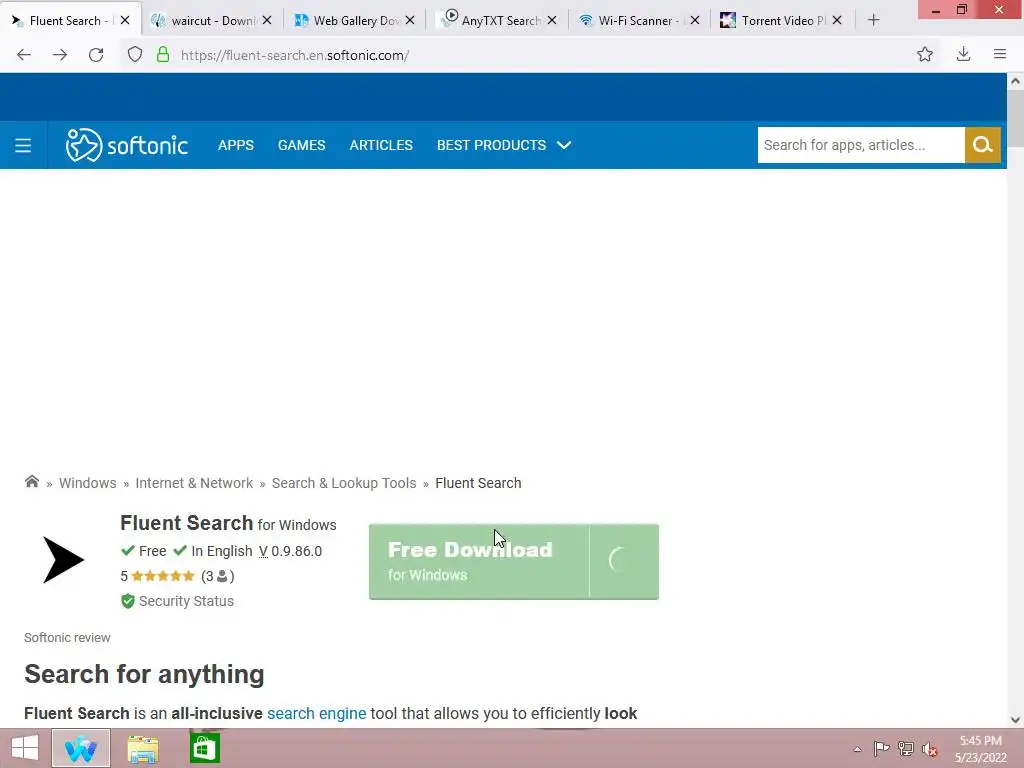The width and height of the screenshot is (1024, 768).
Task: Click the Search for anything heading
Action: [144, 674]
